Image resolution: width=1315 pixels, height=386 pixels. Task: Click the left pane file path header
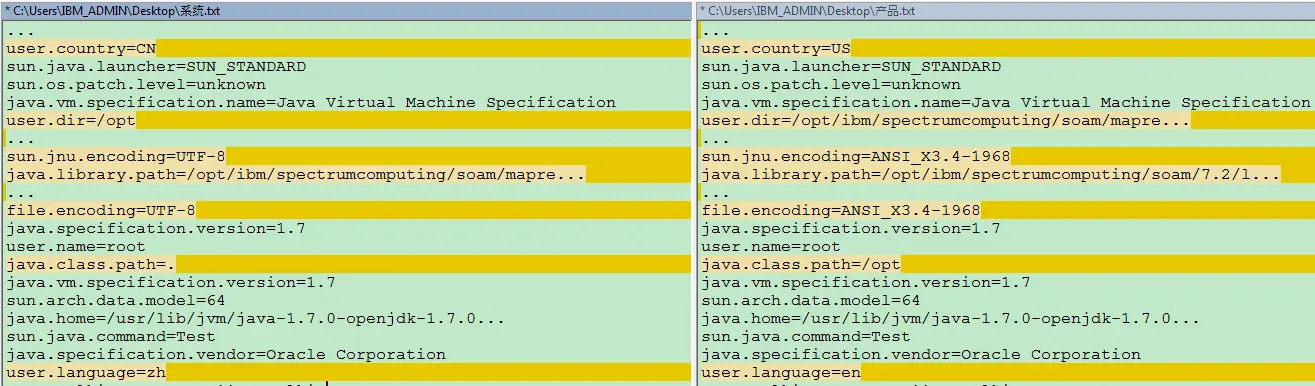[345, 10]
